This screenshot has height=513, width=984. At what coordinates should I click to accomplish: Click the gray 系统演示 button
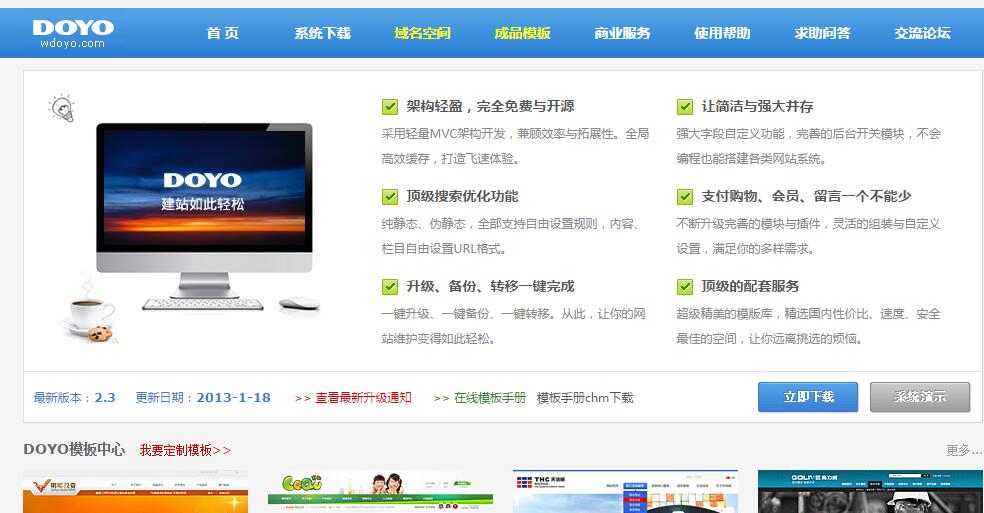[x=920, y=397]
